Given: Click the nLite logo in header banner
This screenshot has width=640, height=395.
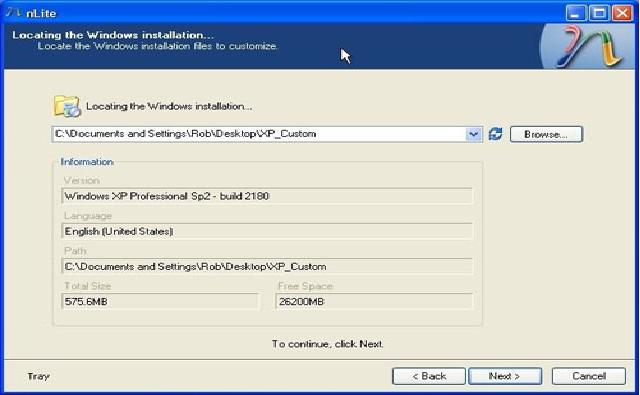Looking at the screenshot, I should click(x=589, y=47).
